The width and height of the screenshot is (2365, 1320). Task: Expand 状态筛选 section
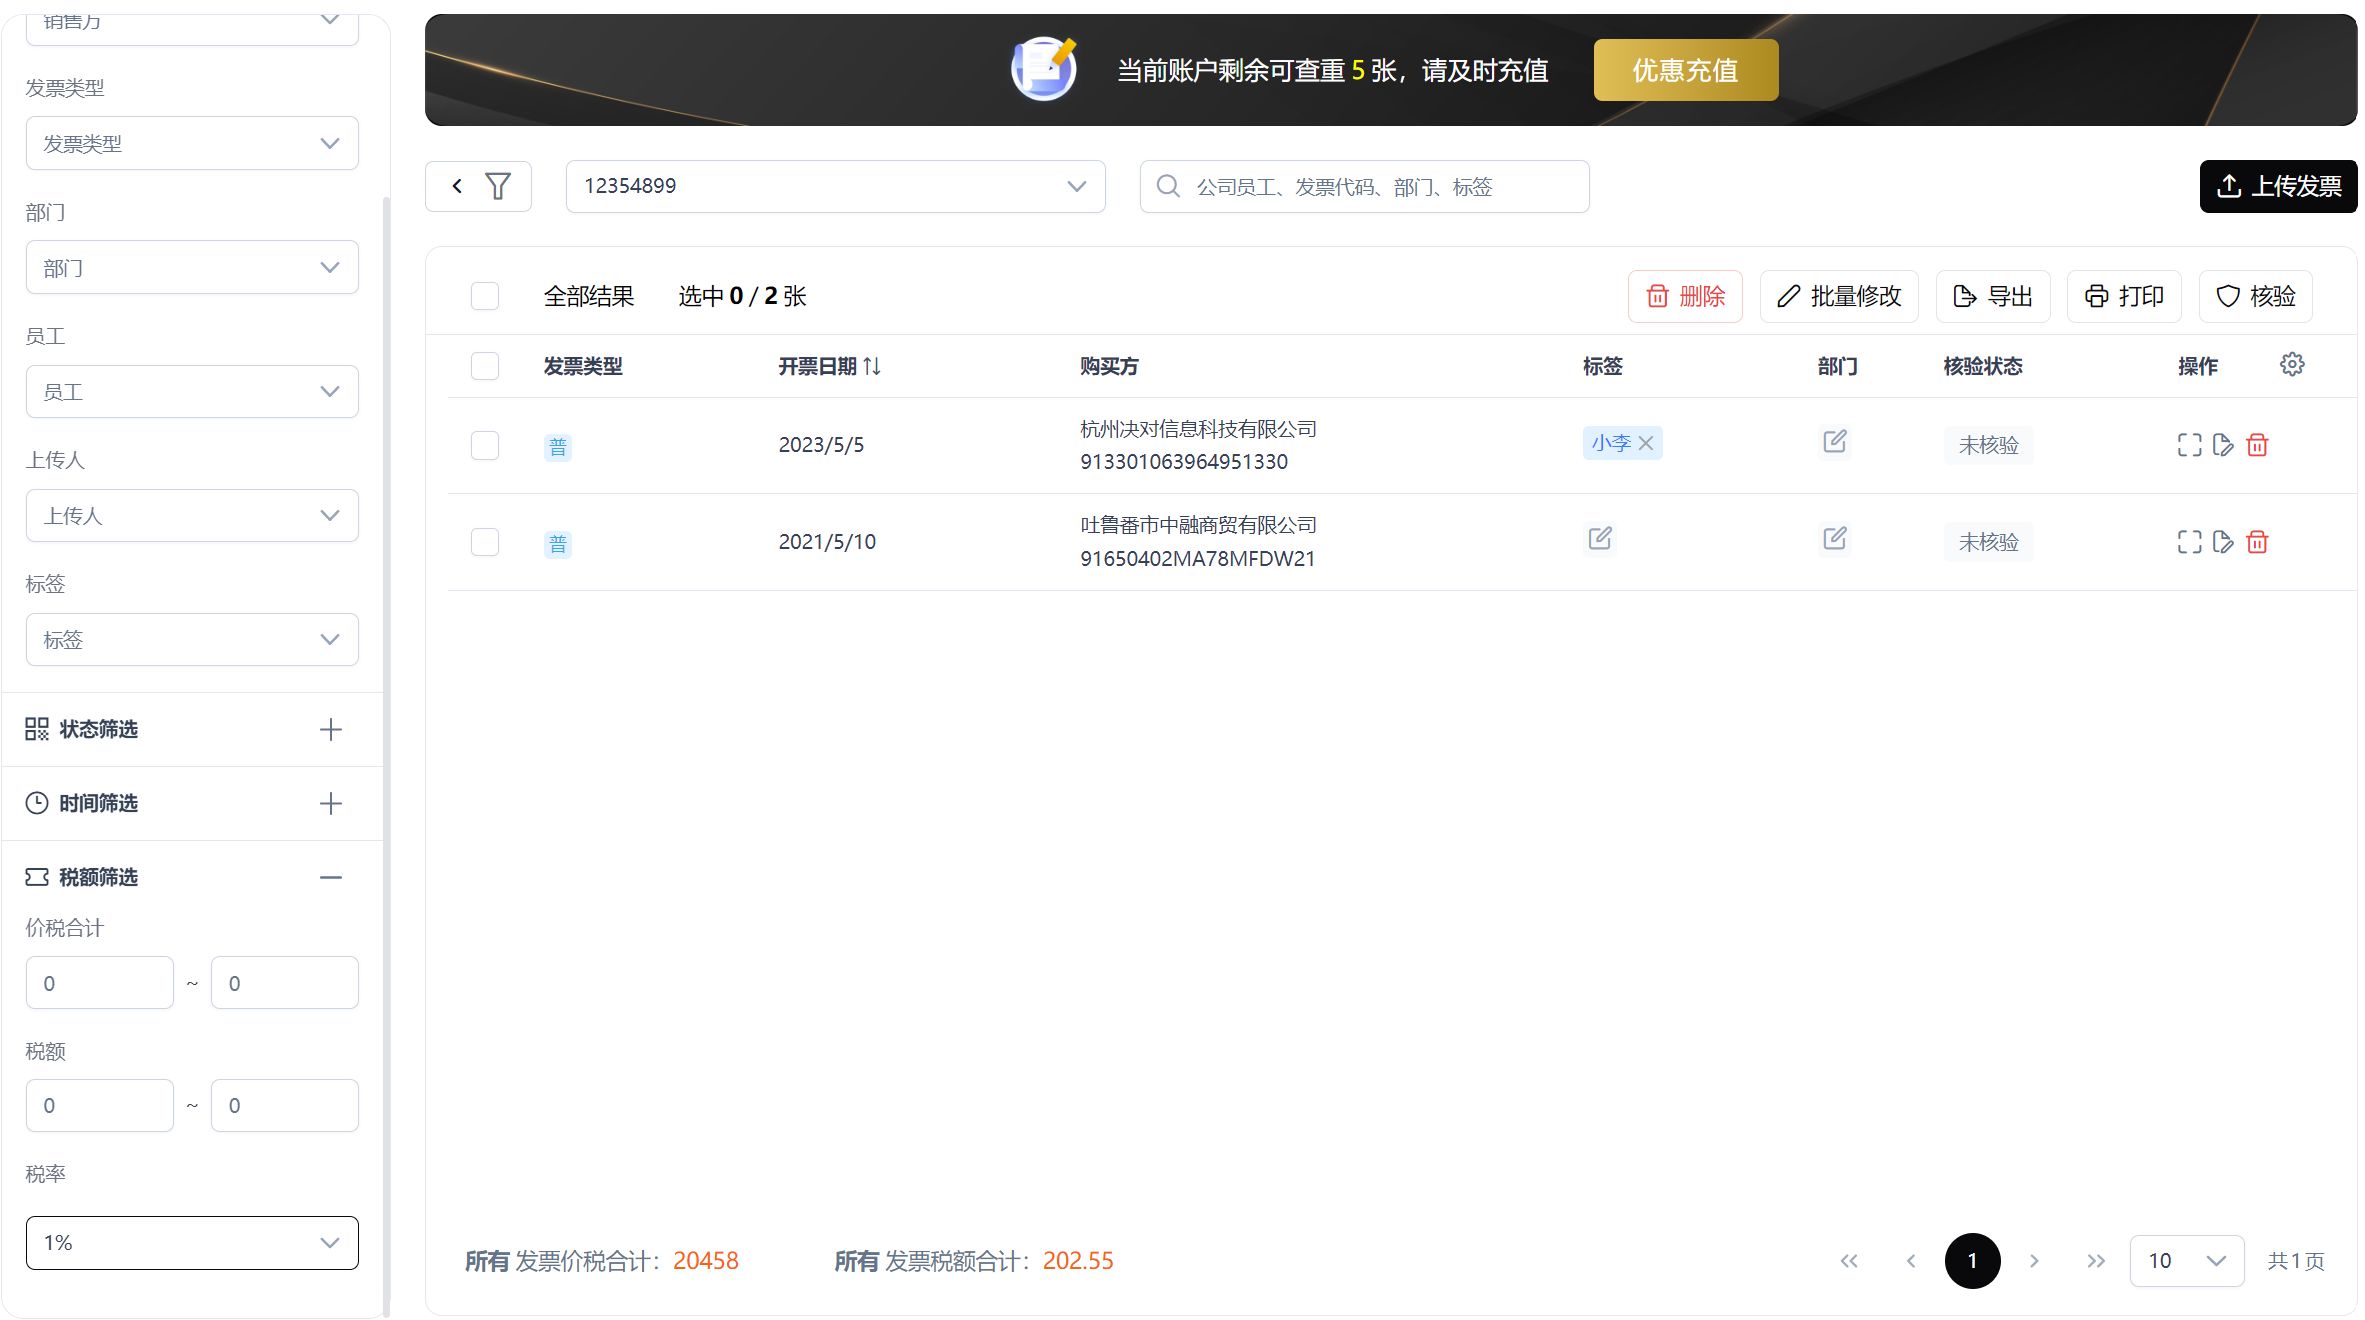click(331, 729)
